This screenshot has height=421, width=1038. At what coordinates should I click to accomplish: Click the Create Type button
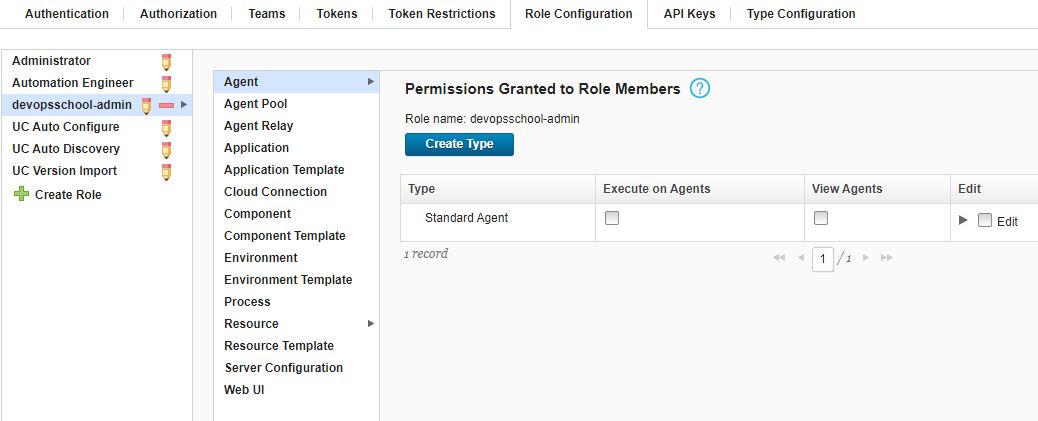pos(459,144)
